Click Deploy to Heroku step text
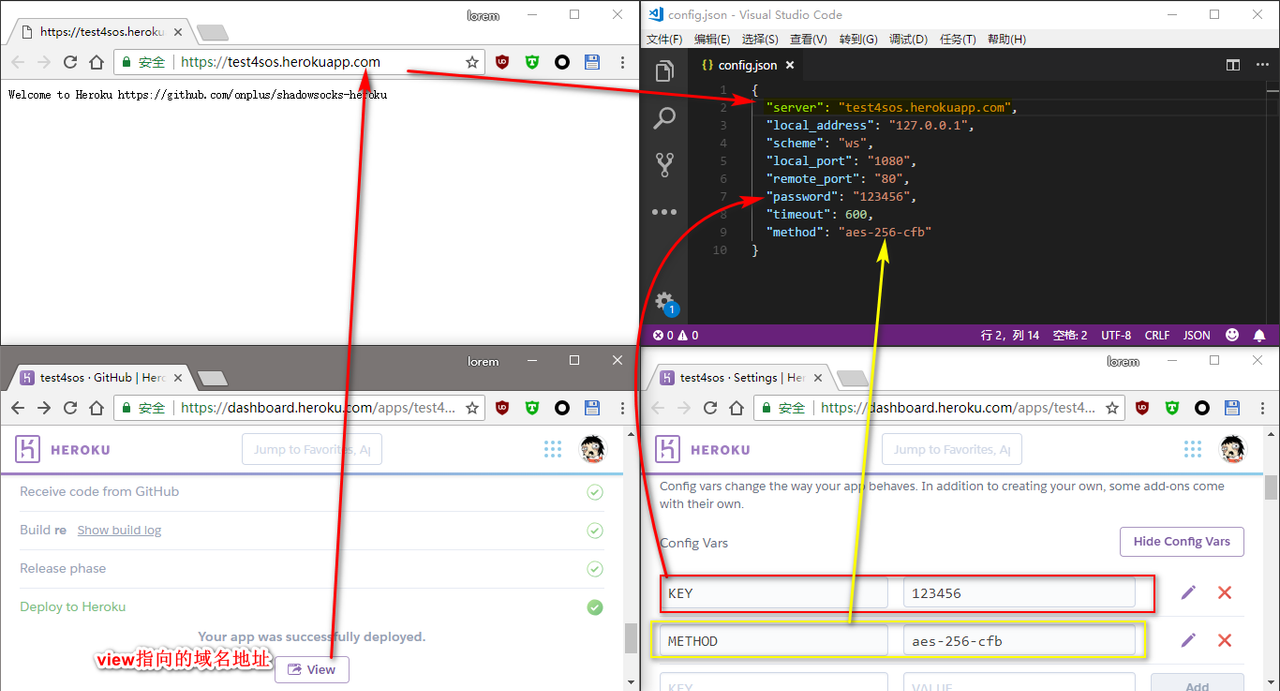This screenshot has height=691, width=1280. 73,607
